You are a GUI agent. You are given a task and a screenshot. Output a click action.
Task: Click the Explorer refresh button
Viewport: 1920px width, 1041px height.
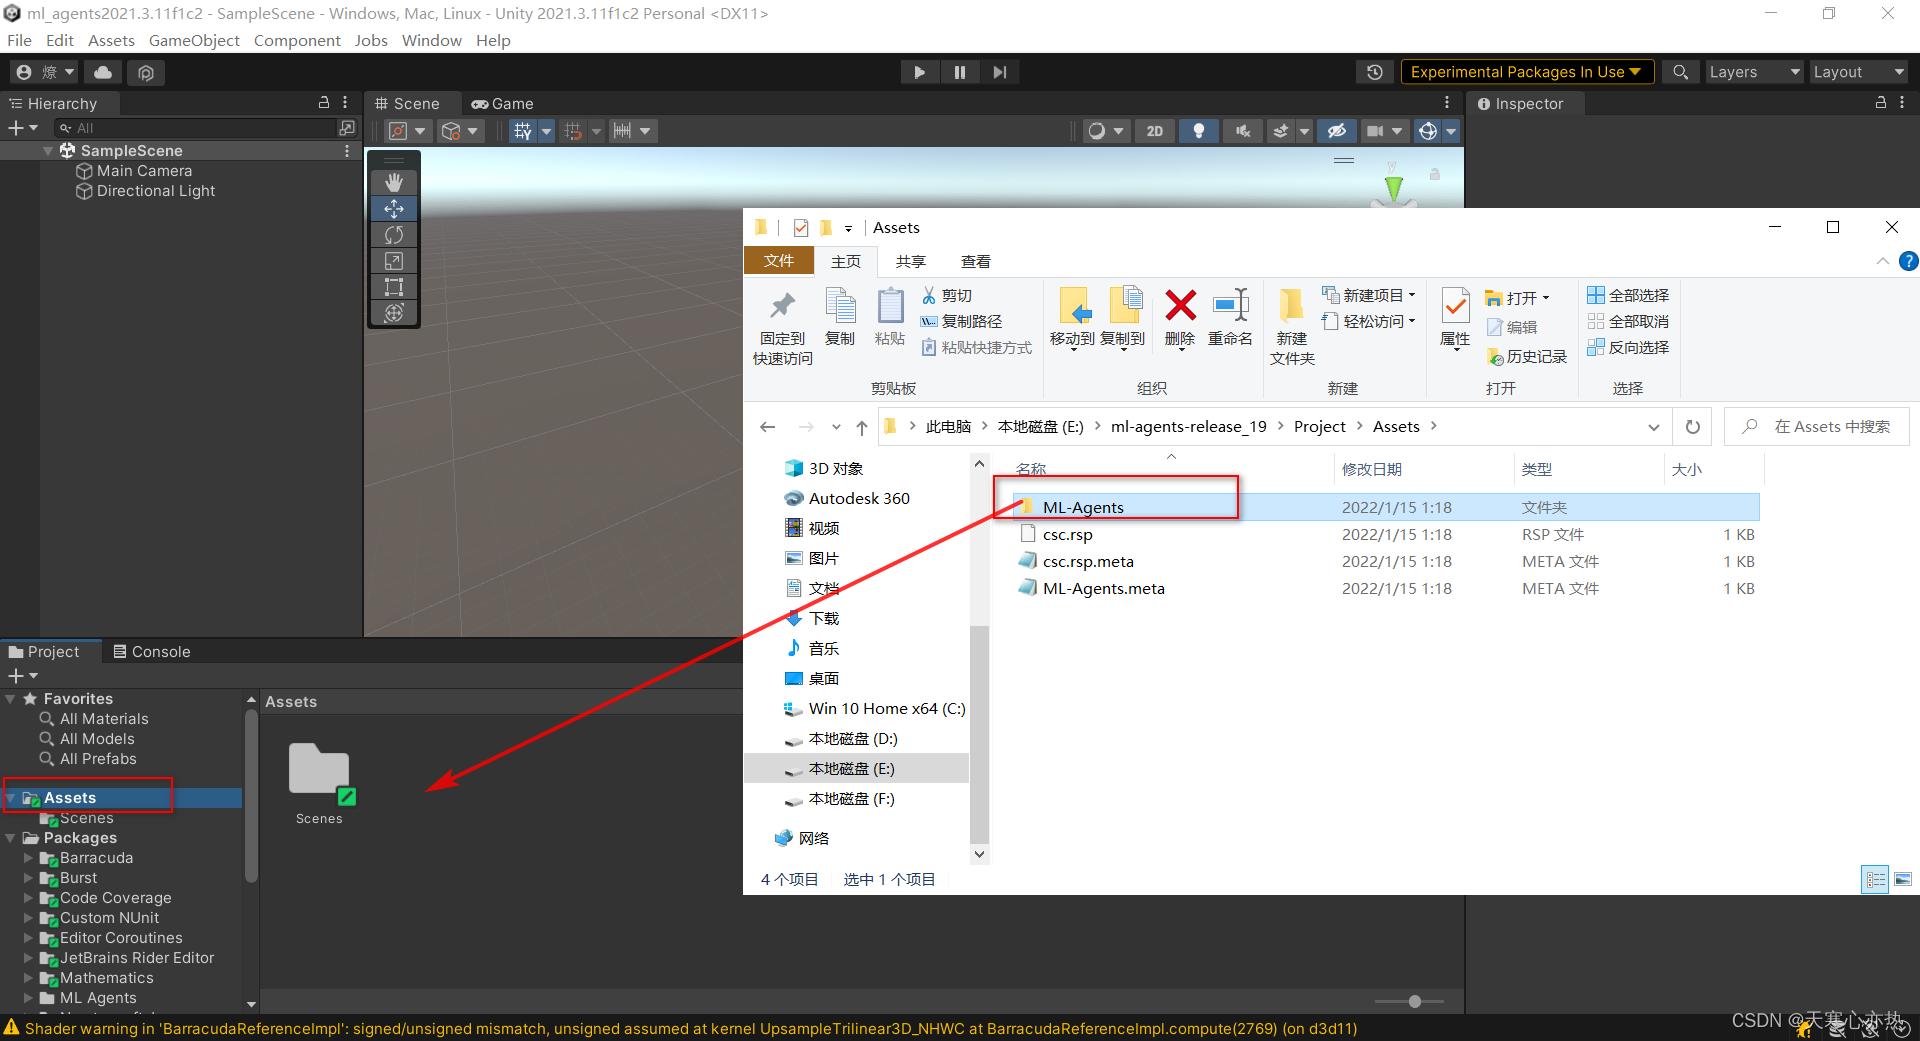click(1693, 427)
